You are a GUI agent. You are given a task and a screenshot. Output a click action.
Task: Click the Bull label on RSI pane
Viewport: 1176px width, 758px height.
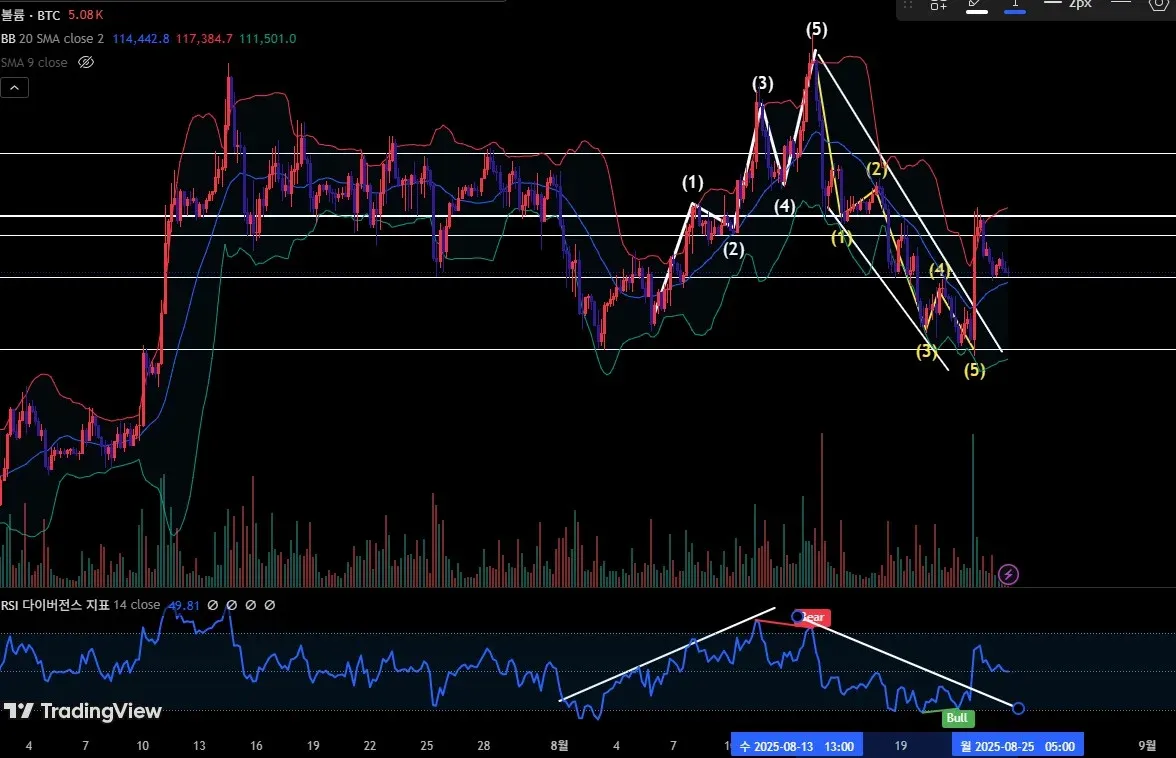tap(957, 718)
